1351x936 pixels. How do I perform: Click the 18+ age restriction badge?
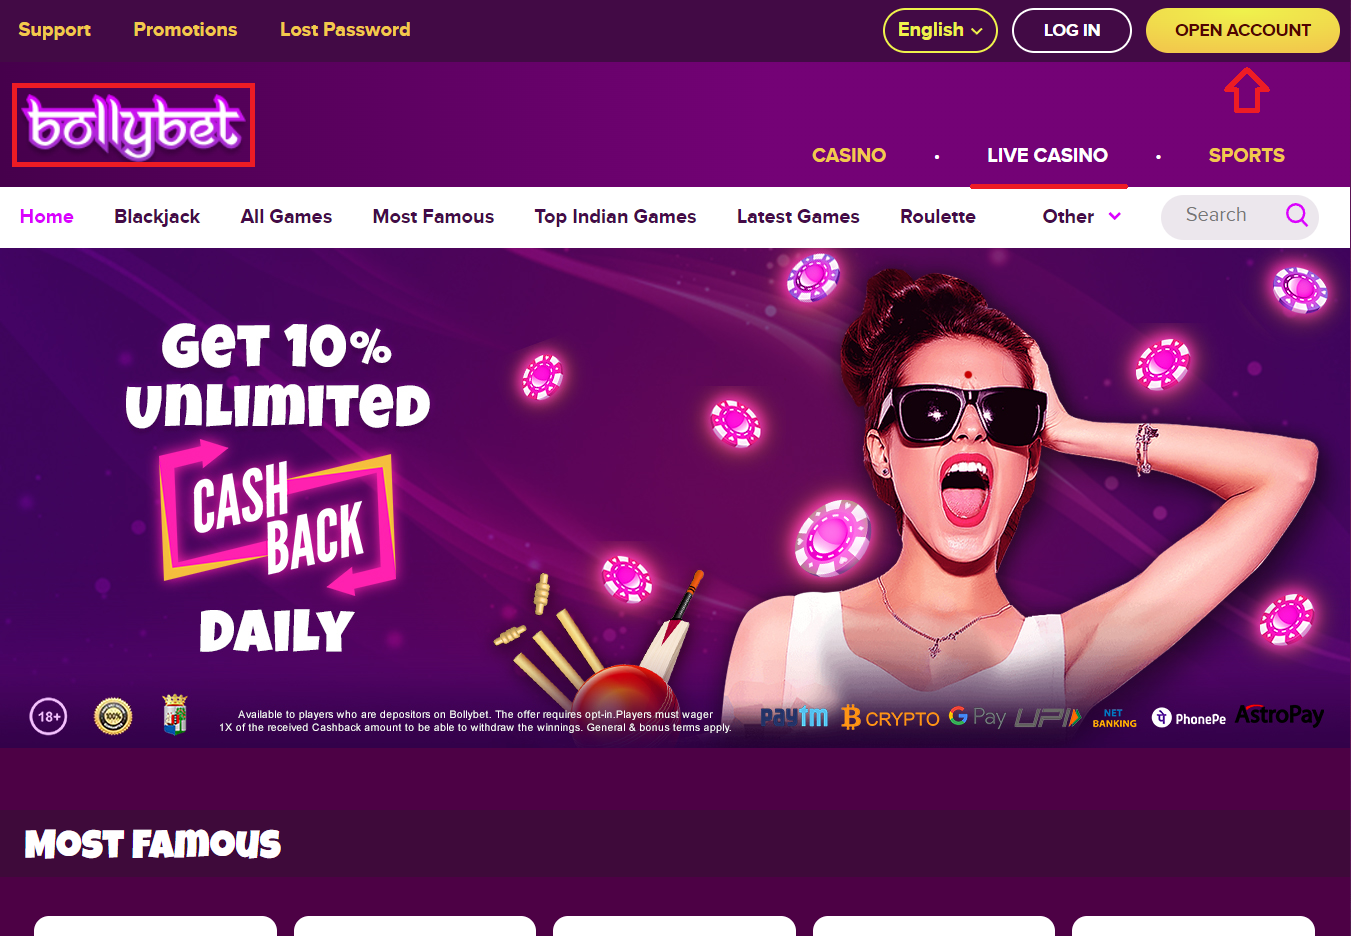tap(49, 716)
